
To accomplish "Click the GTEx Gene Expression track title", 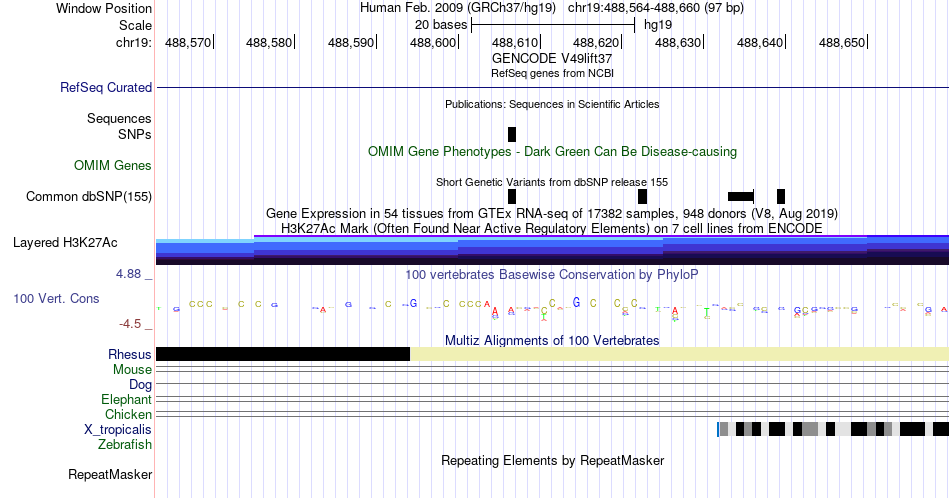I will pyautogui.click(x=552, y=214).
